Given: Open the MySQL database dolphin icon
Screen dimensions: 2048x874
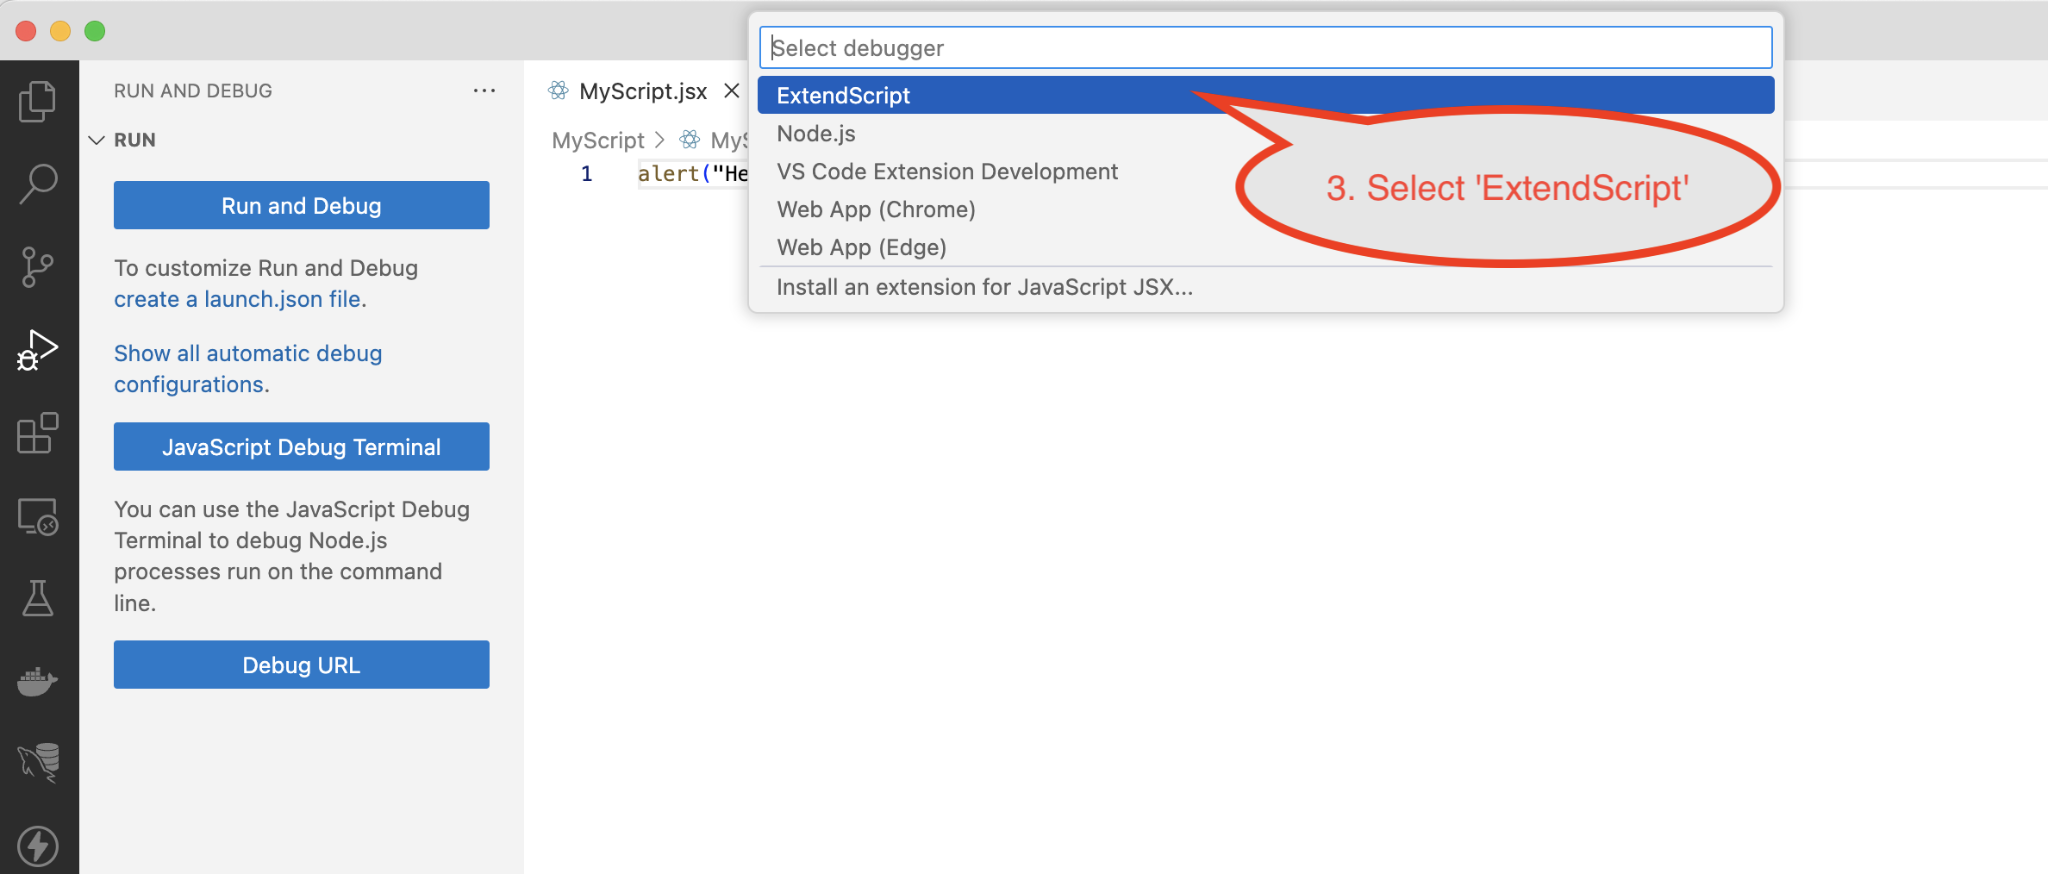Looking at the screenshot, I should point(38,763).
